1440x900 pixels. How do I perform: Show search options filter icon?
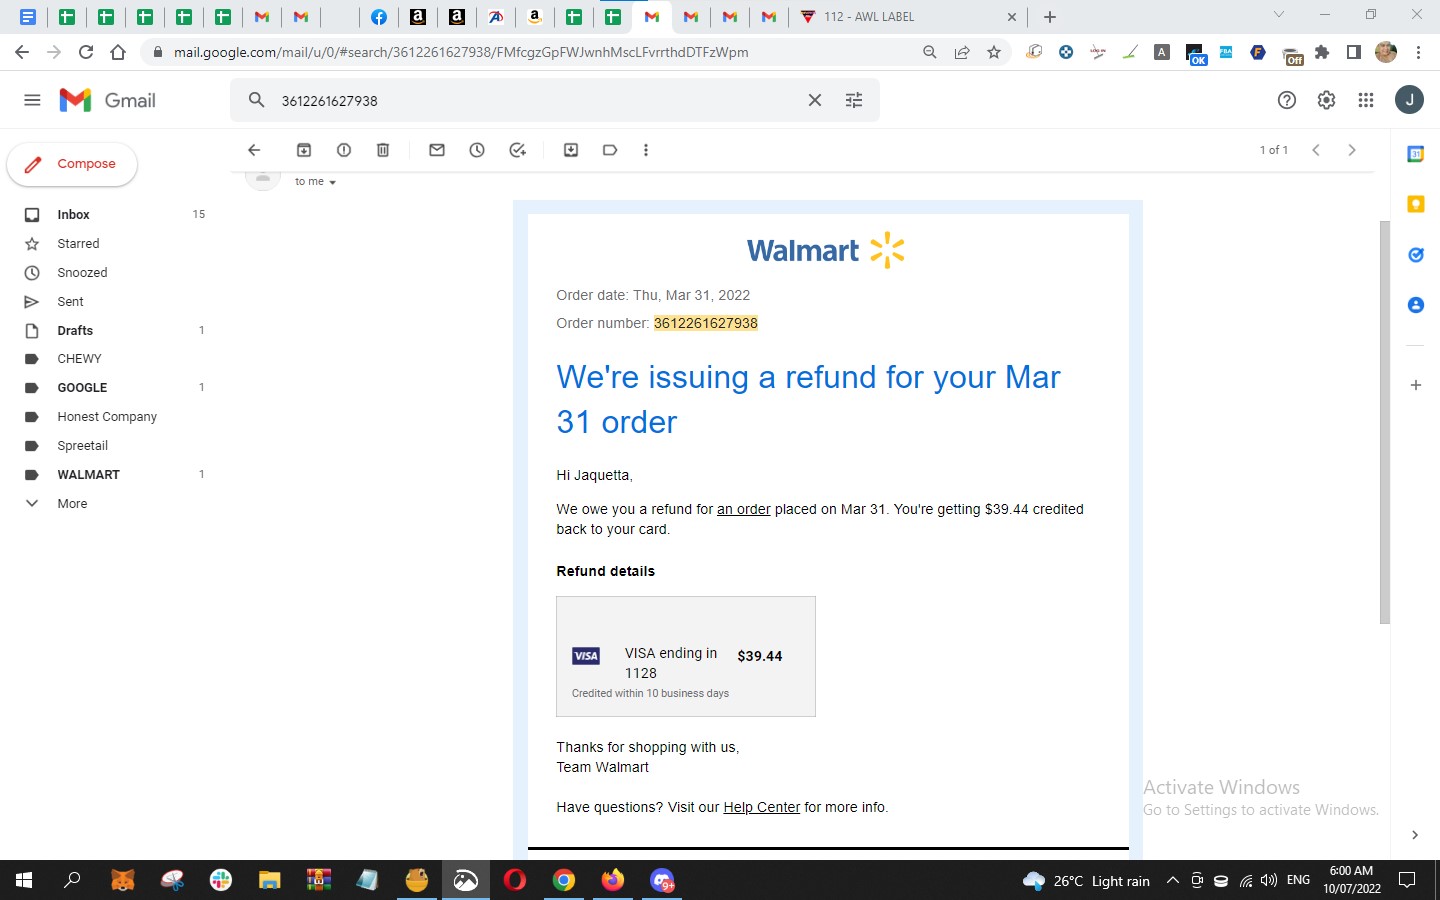click(x=854, y=100)
